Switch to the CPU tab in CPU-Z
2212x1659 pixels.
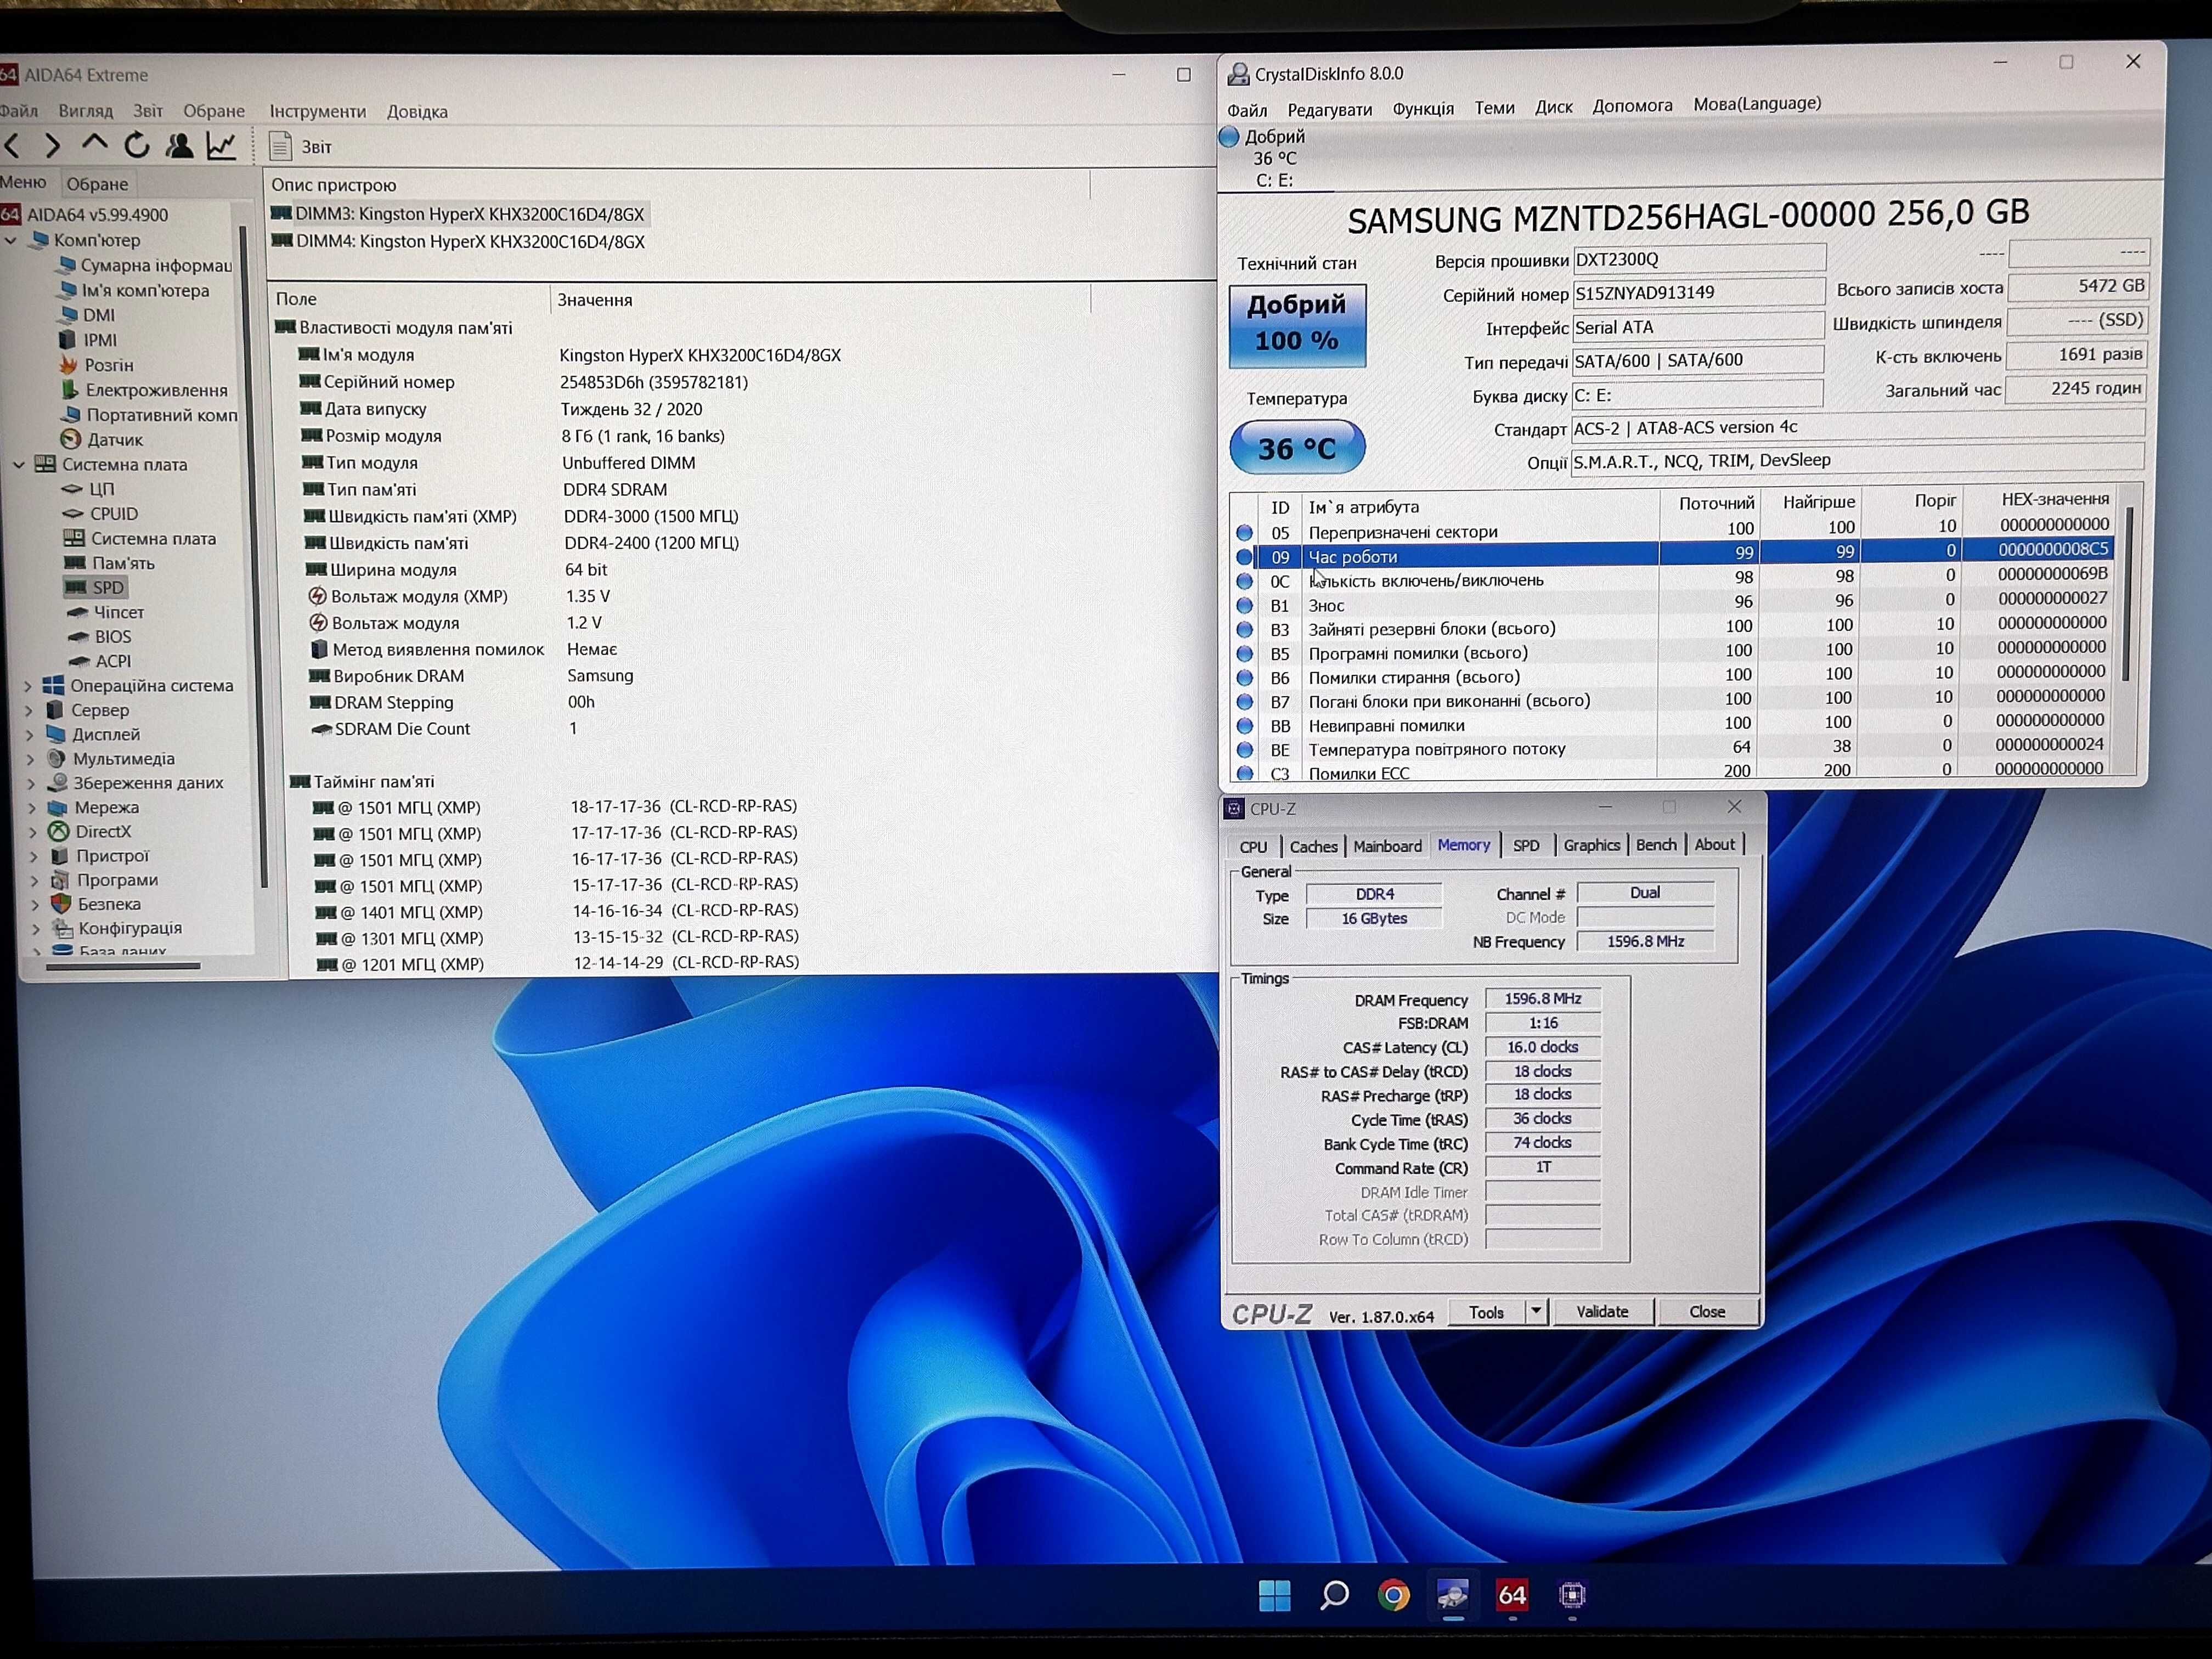tap(1253, 846)
